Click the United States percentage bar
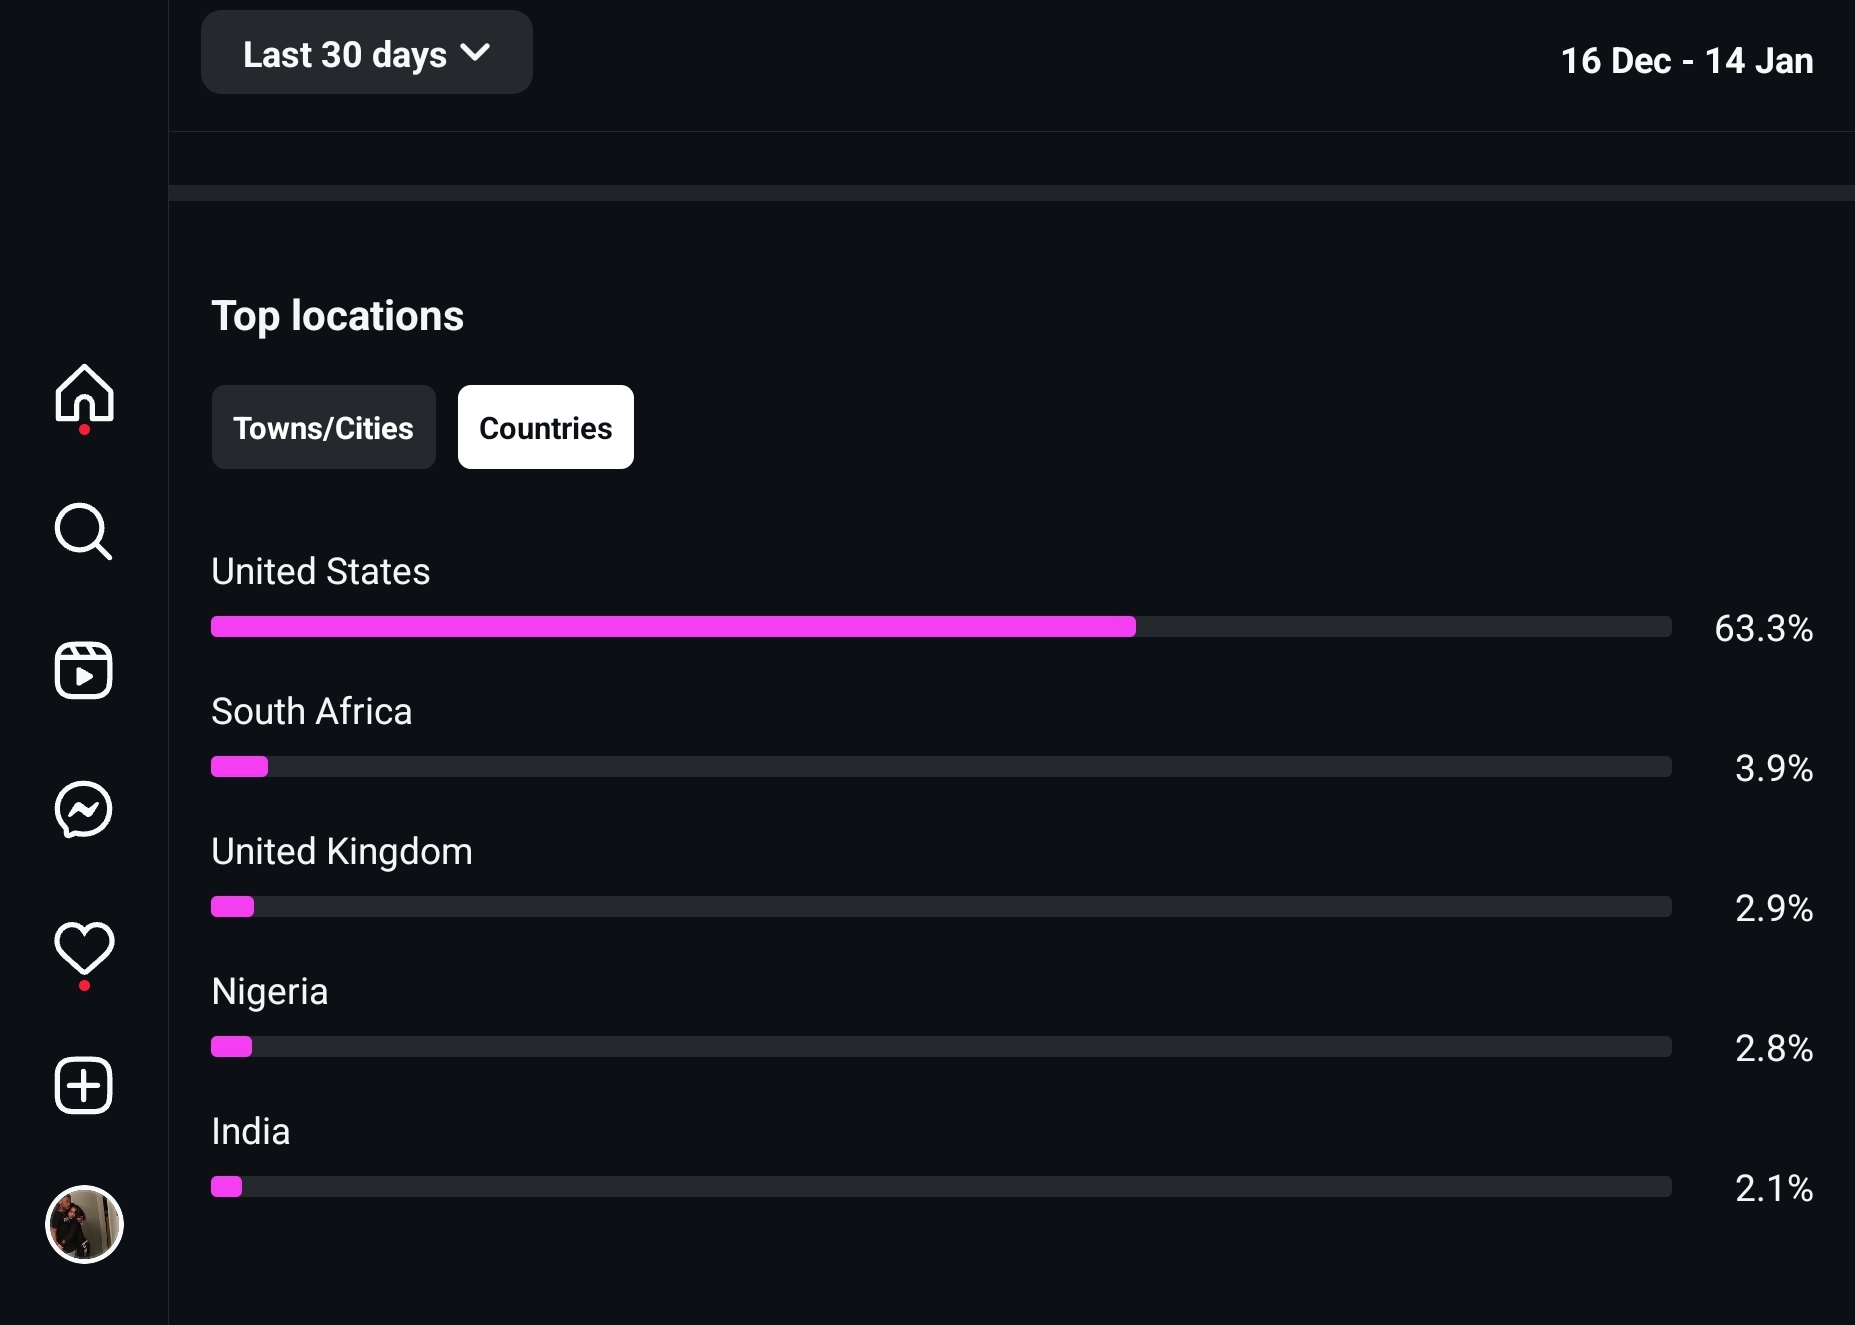Image resolution: width=1855 pixels, height=1325 pixels. point(941,627)
